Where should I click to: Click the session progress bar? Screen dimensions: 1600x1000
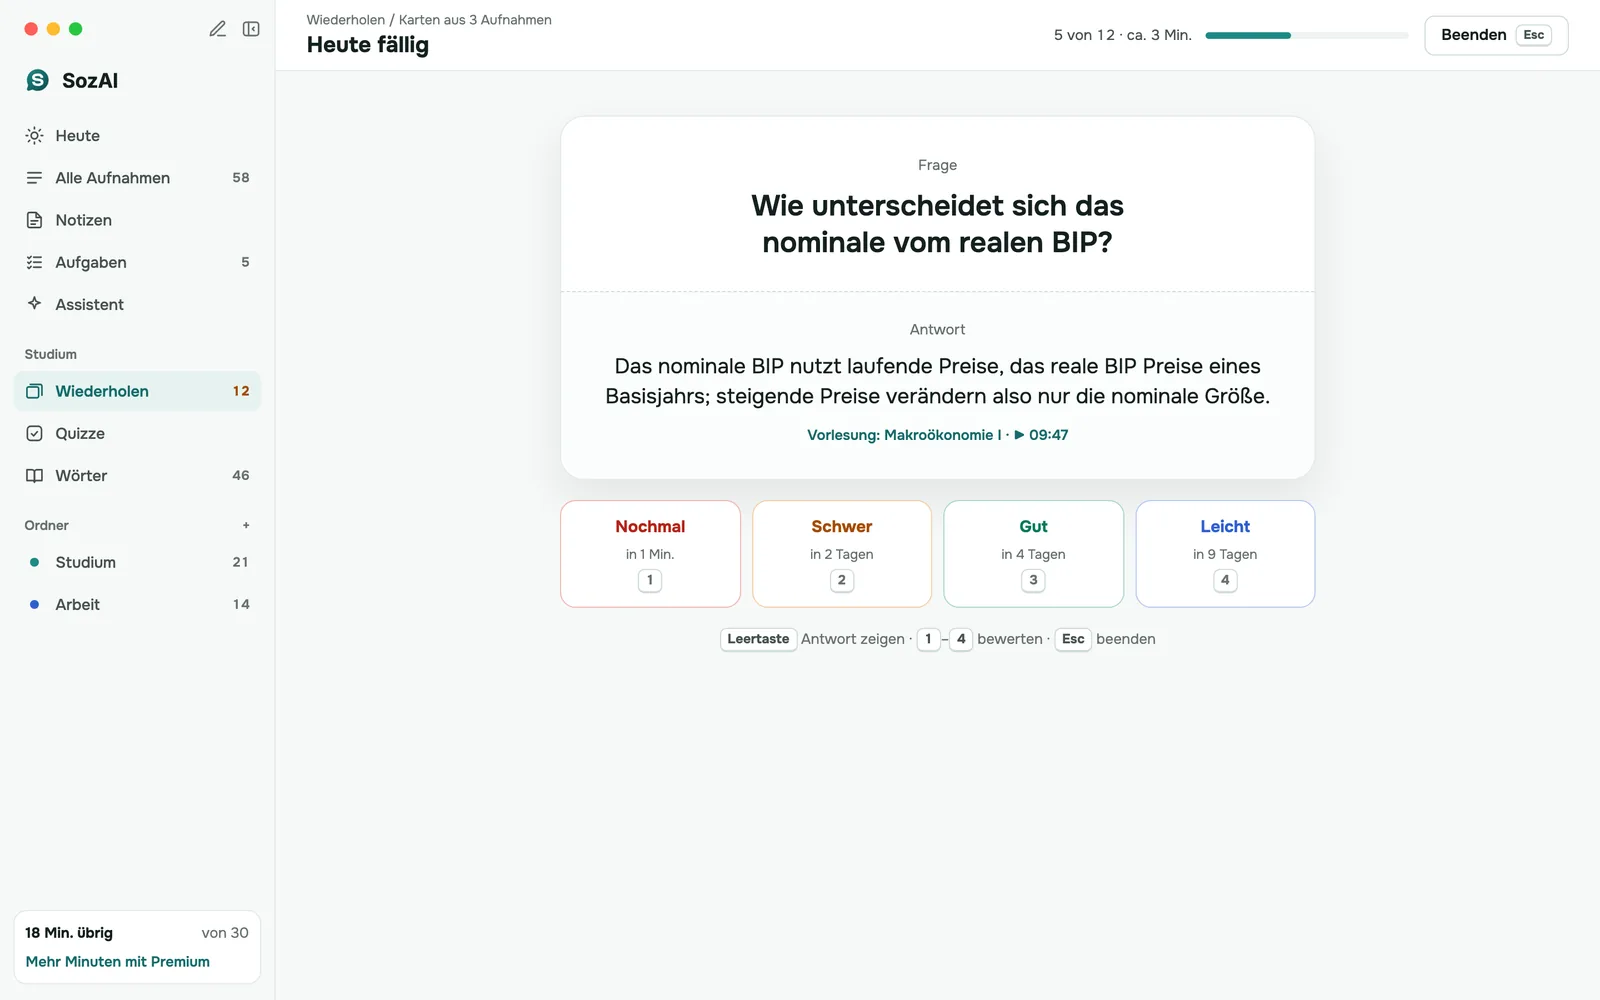click(1306, 35)
